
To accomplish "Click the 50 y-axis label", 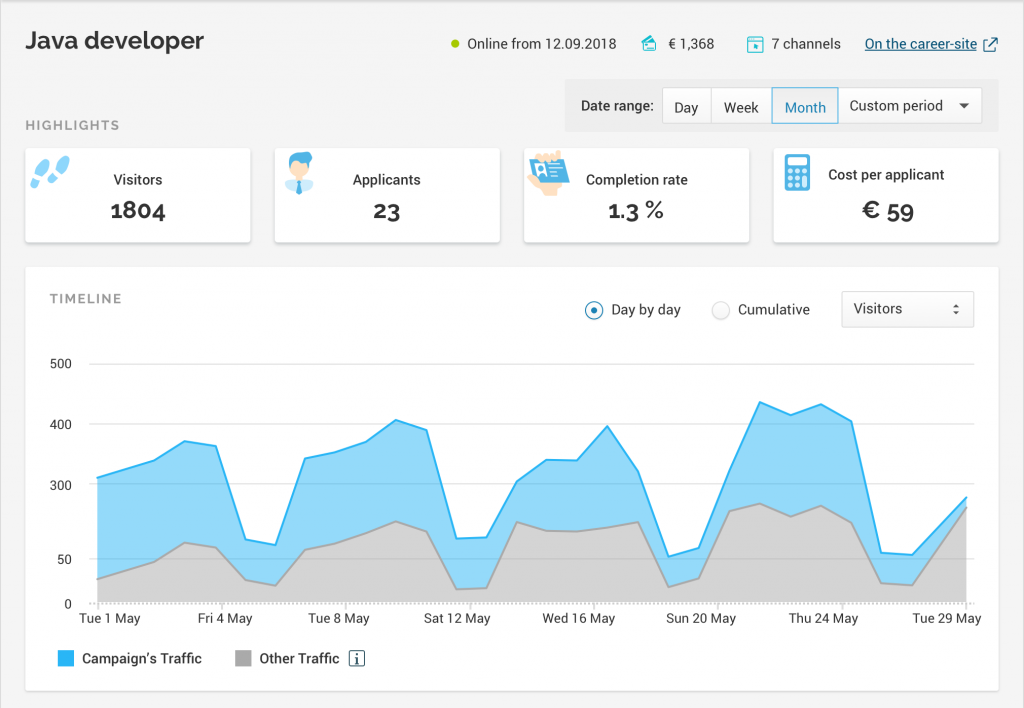I will [x=65, y=559].
